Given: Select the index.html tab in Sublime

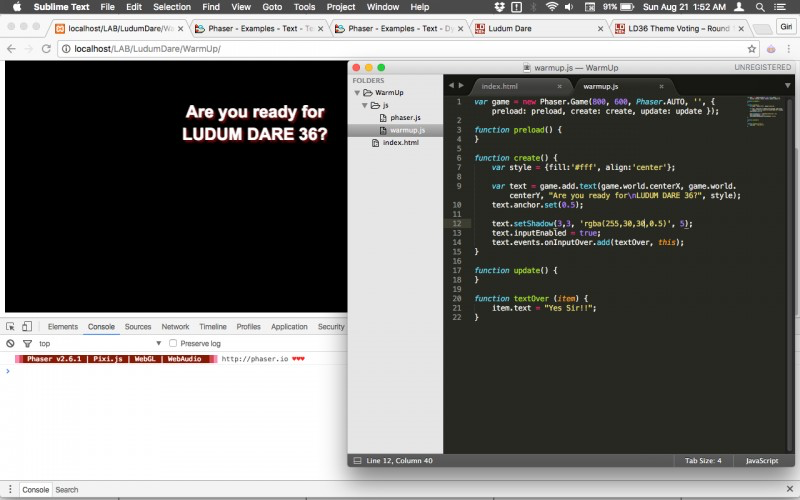Looking at the screenshot, I should pyautogui.click(x=520, y=86).
